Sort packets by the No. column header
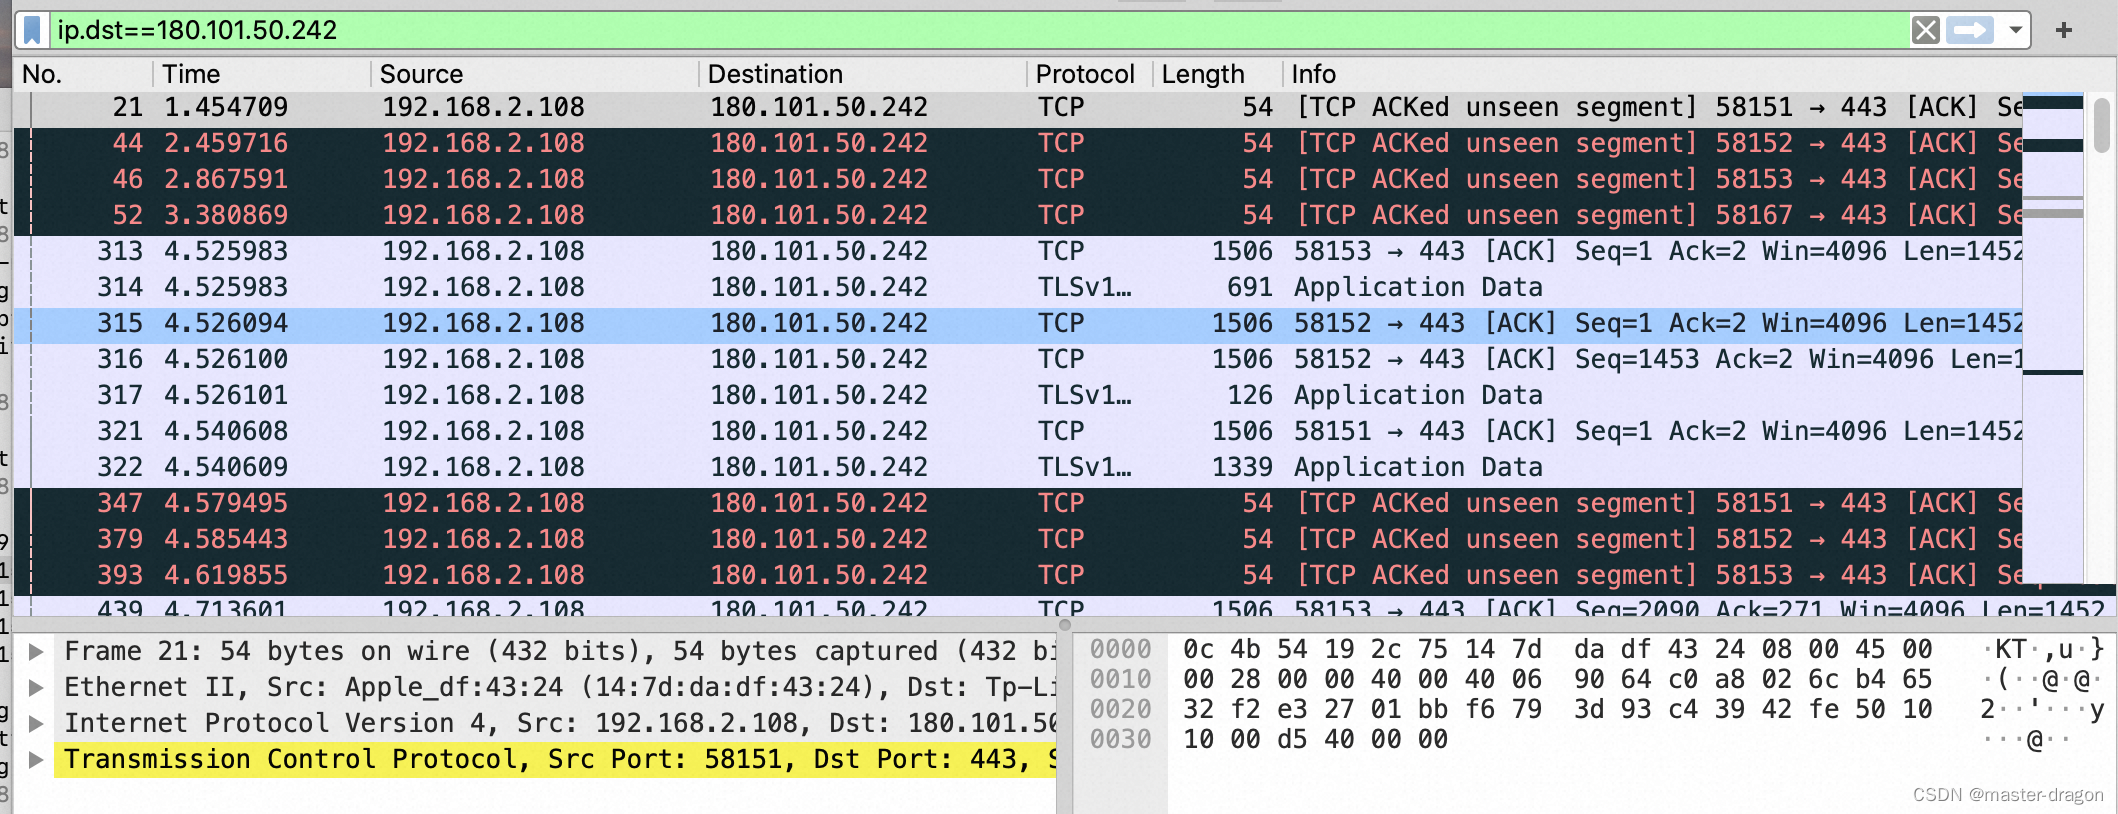 (x=84, y=74)
